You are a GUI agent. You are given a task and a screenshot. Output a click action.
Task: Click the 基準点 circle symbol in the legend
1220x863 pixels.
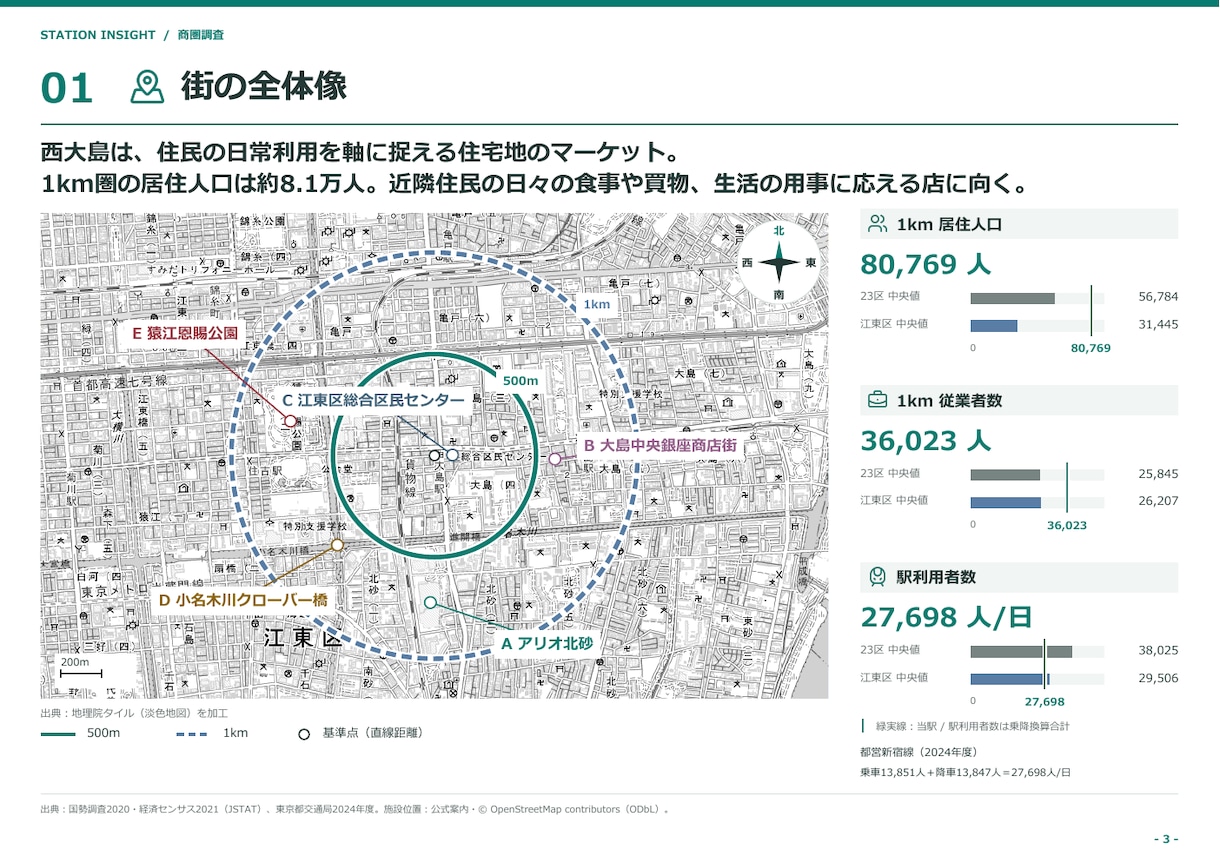[x=304, y=734]
